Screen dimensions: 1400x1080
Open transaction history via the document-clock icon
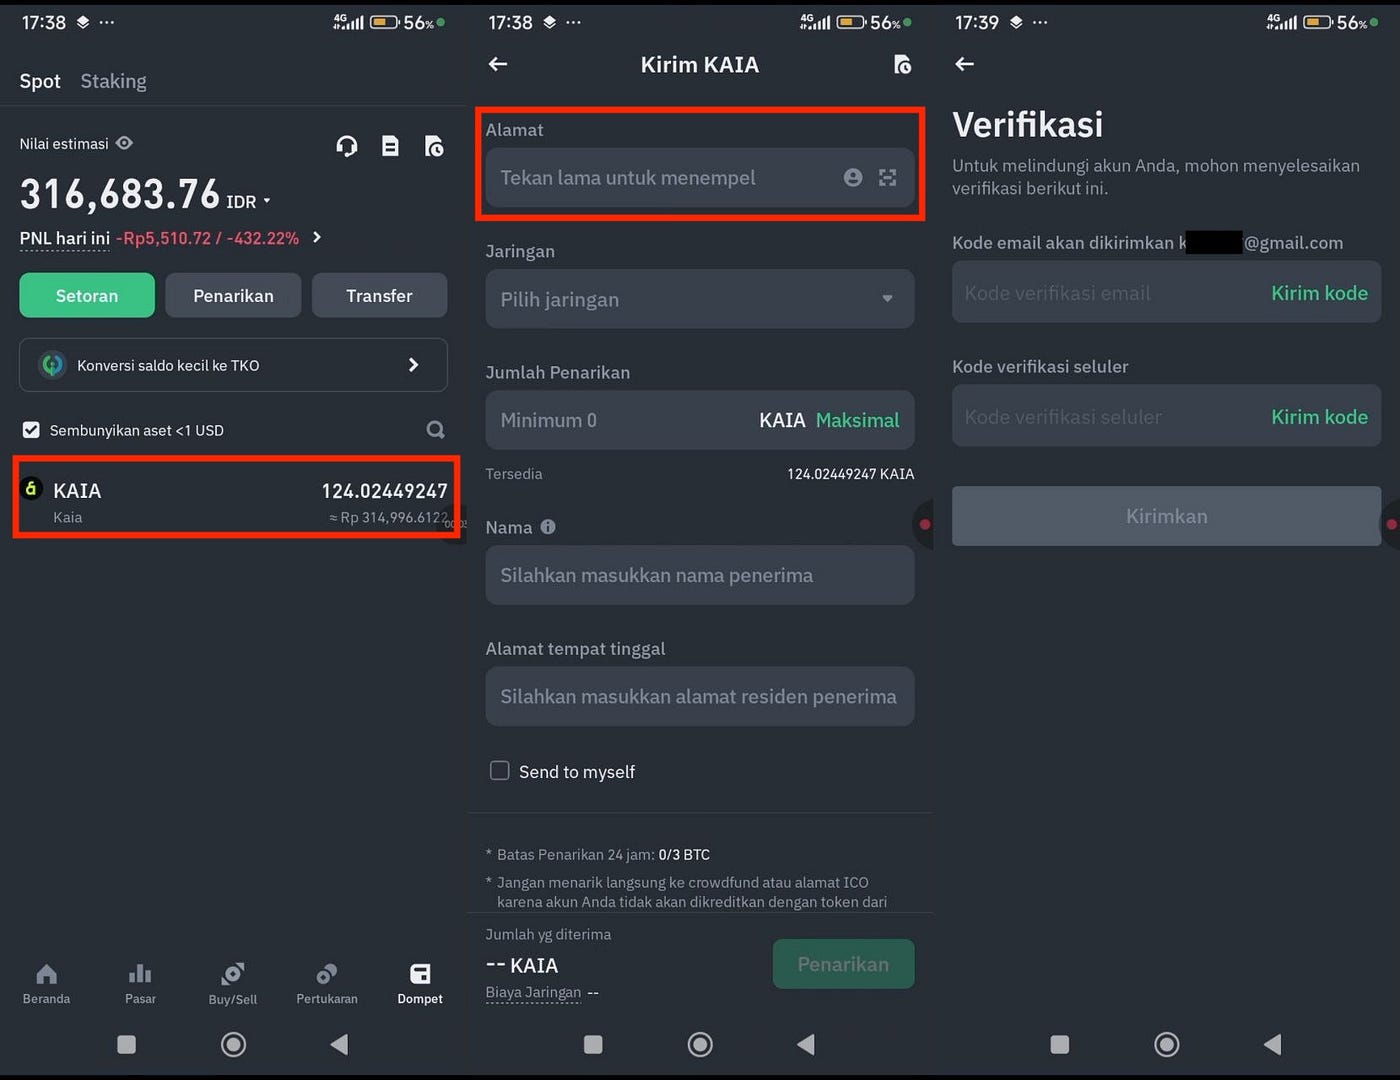click(434, 145)
